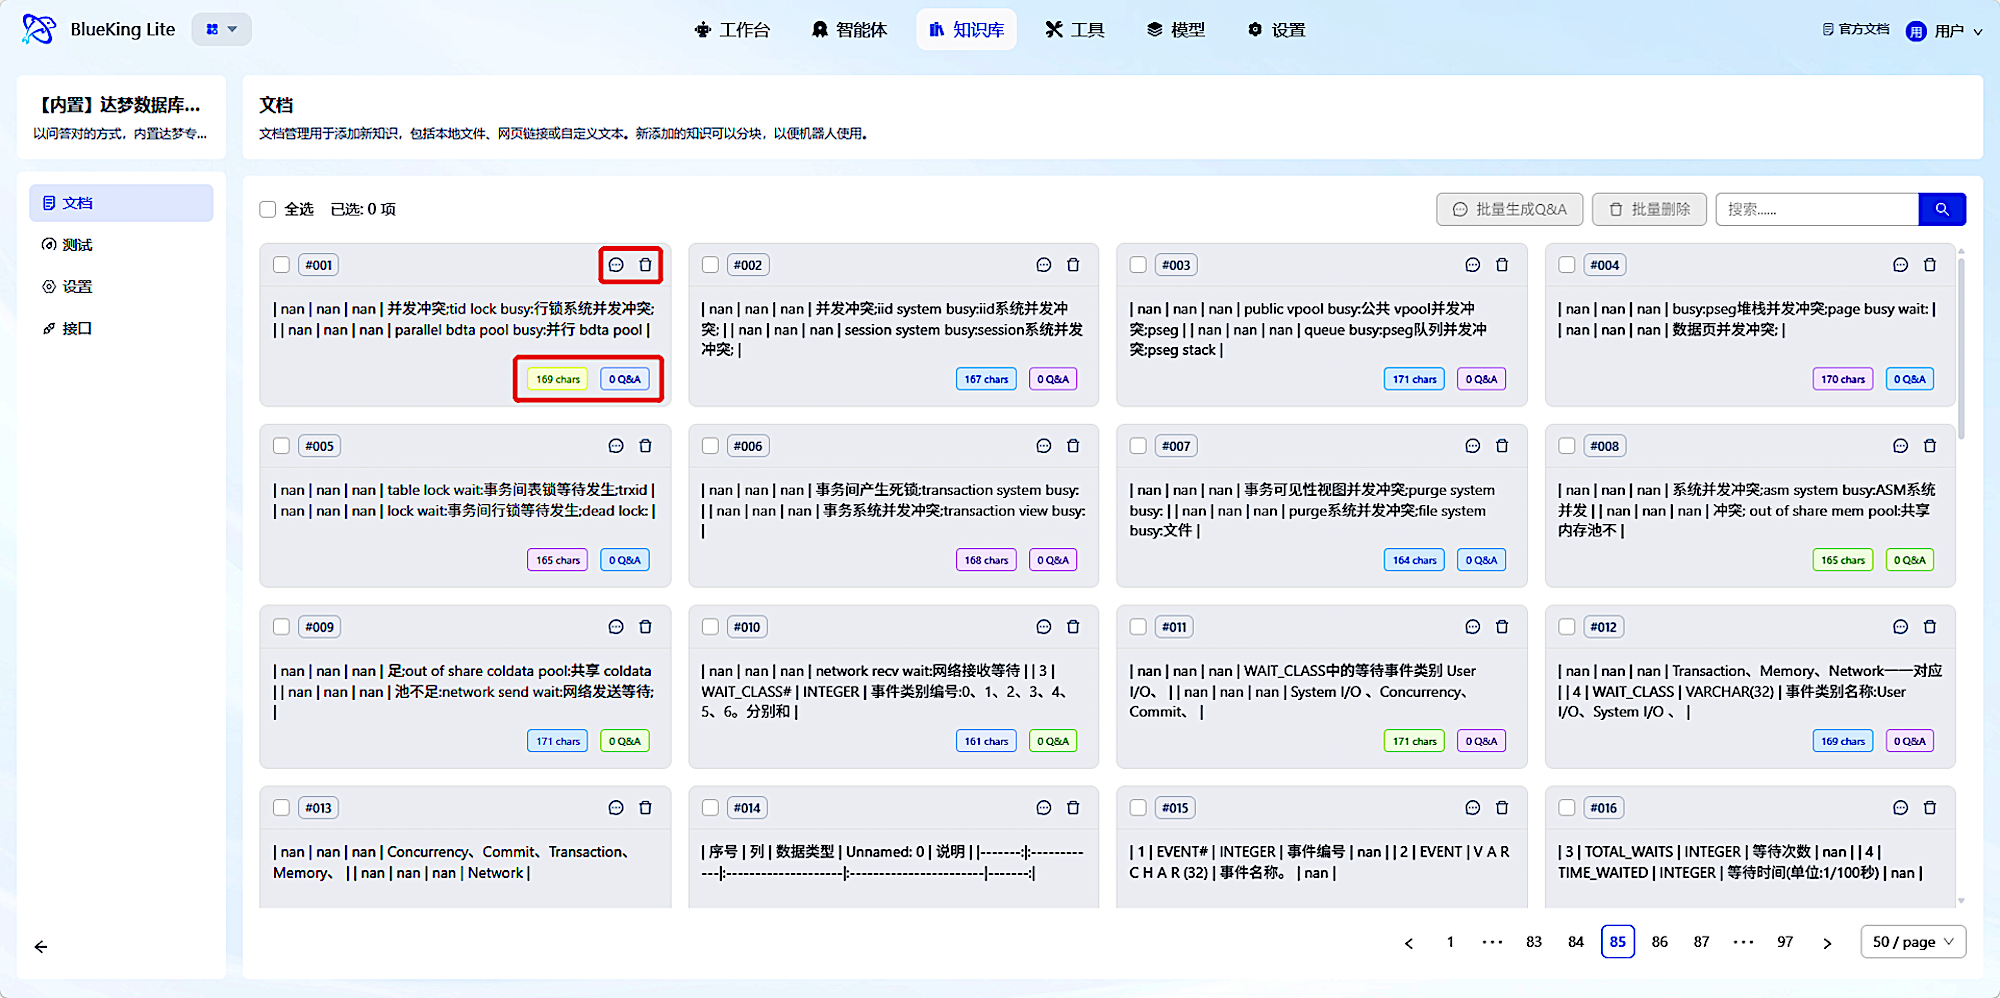Viewport: 2000px width, 998px height.
Task: Click the user avatar icon
Action: pyautogui.click(x=1916, y=31)
